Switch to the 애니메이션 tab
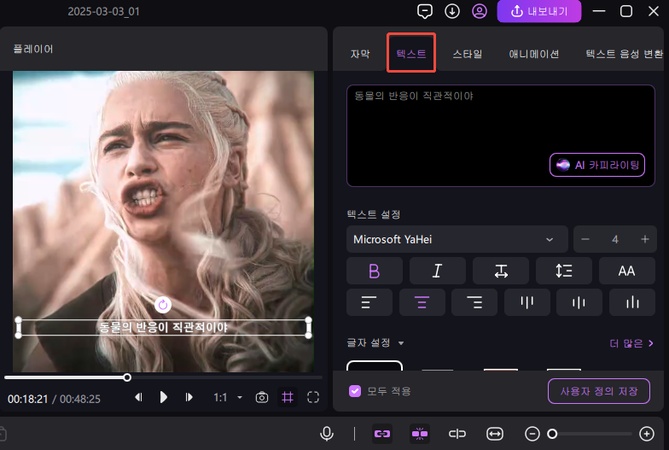This screenshot has height=450, width=669. point(534,54)
